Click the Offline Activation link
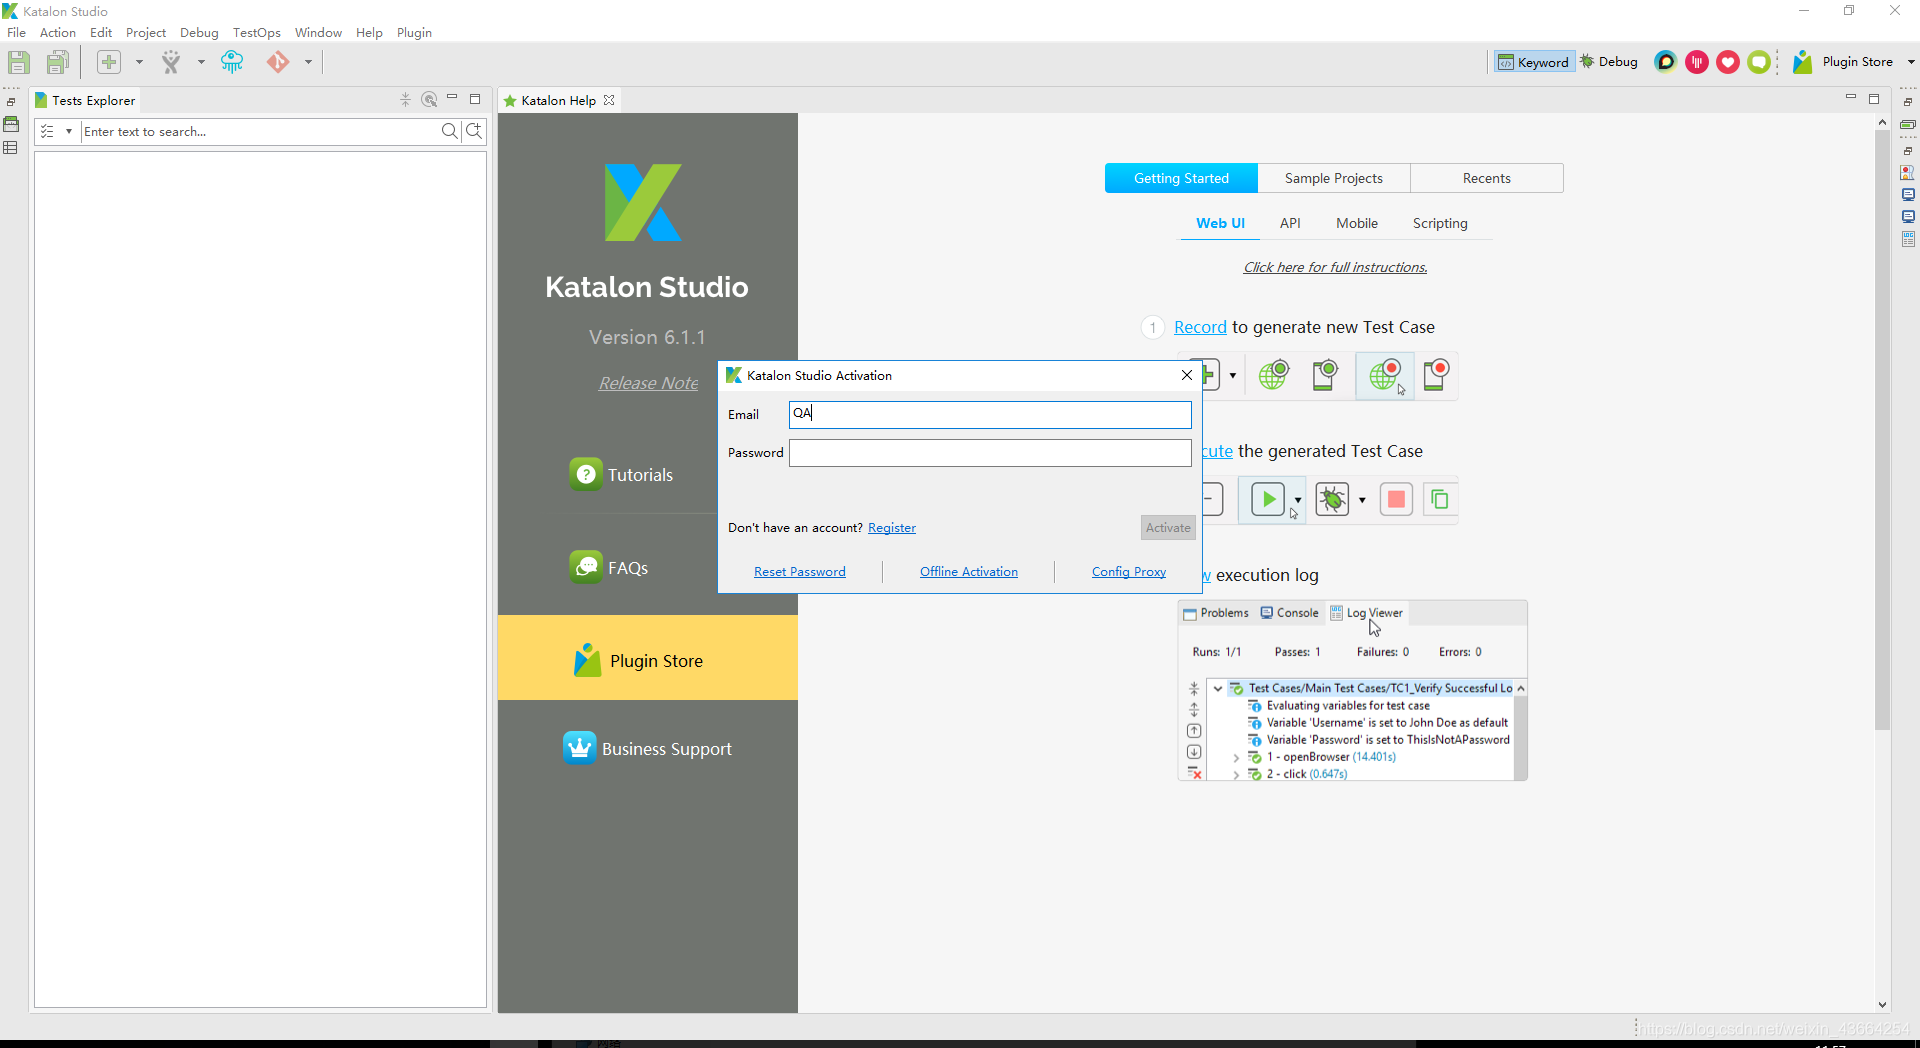 click(969, 572)
